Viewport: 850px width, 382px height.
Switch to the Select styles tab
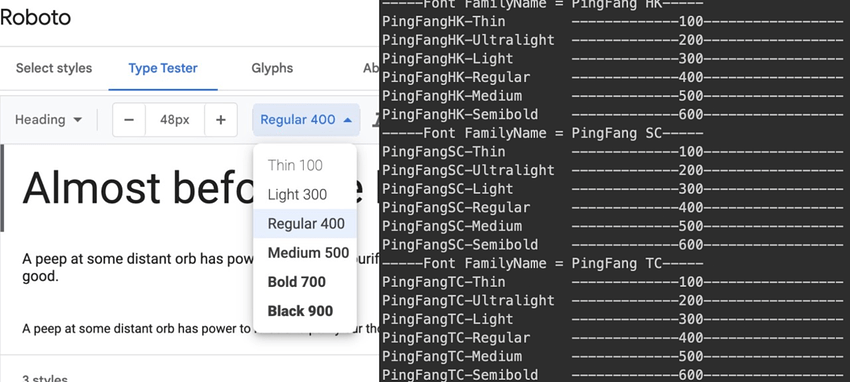[x=54, y=68]
